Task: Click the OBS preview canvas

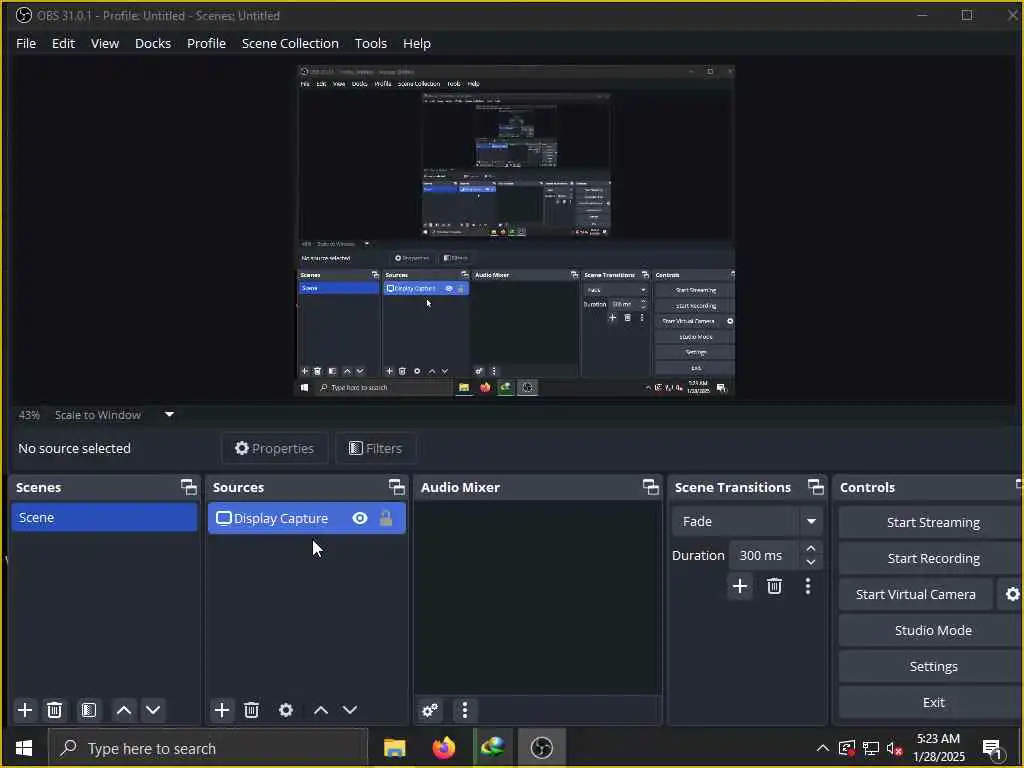Action: click(516, 230)
